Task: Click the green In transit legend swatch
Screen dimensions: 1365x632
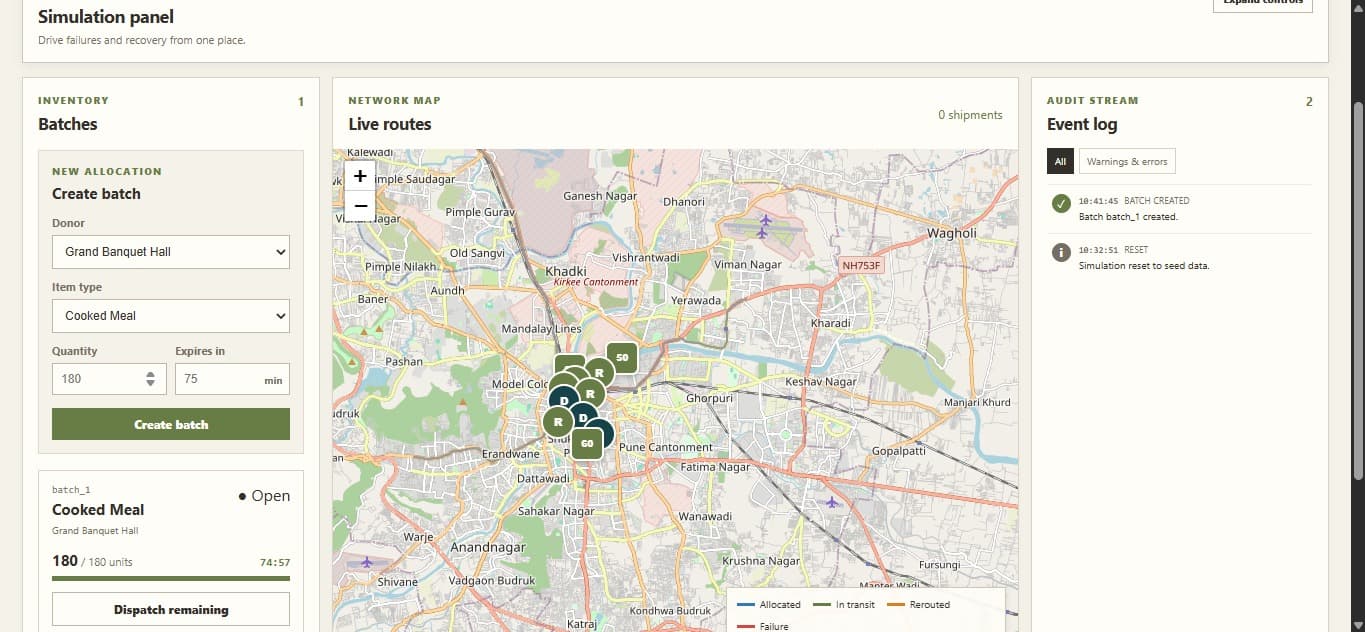Action: point(822,605)
